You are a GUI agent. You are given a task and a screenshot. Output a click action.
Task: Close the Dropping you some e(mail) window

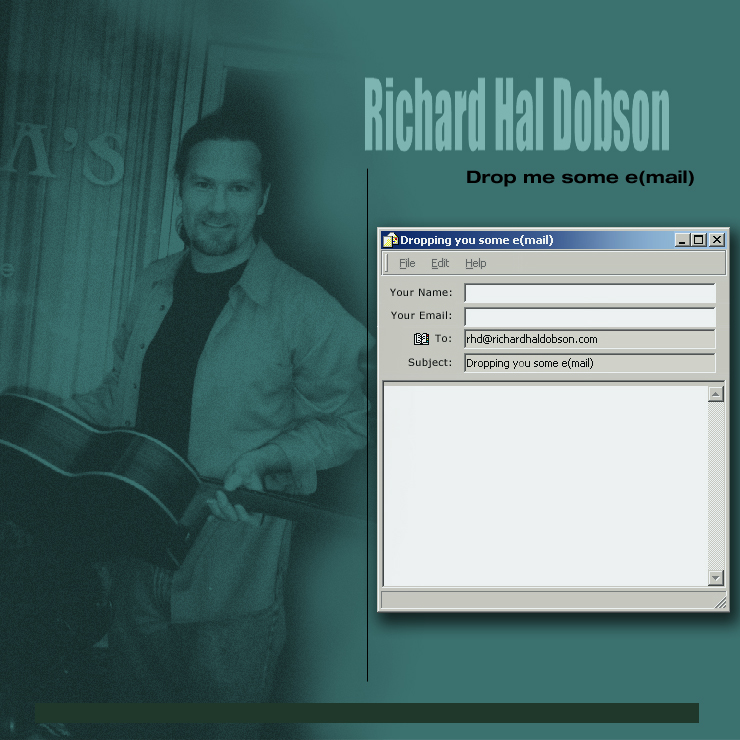tap(717, 240)
